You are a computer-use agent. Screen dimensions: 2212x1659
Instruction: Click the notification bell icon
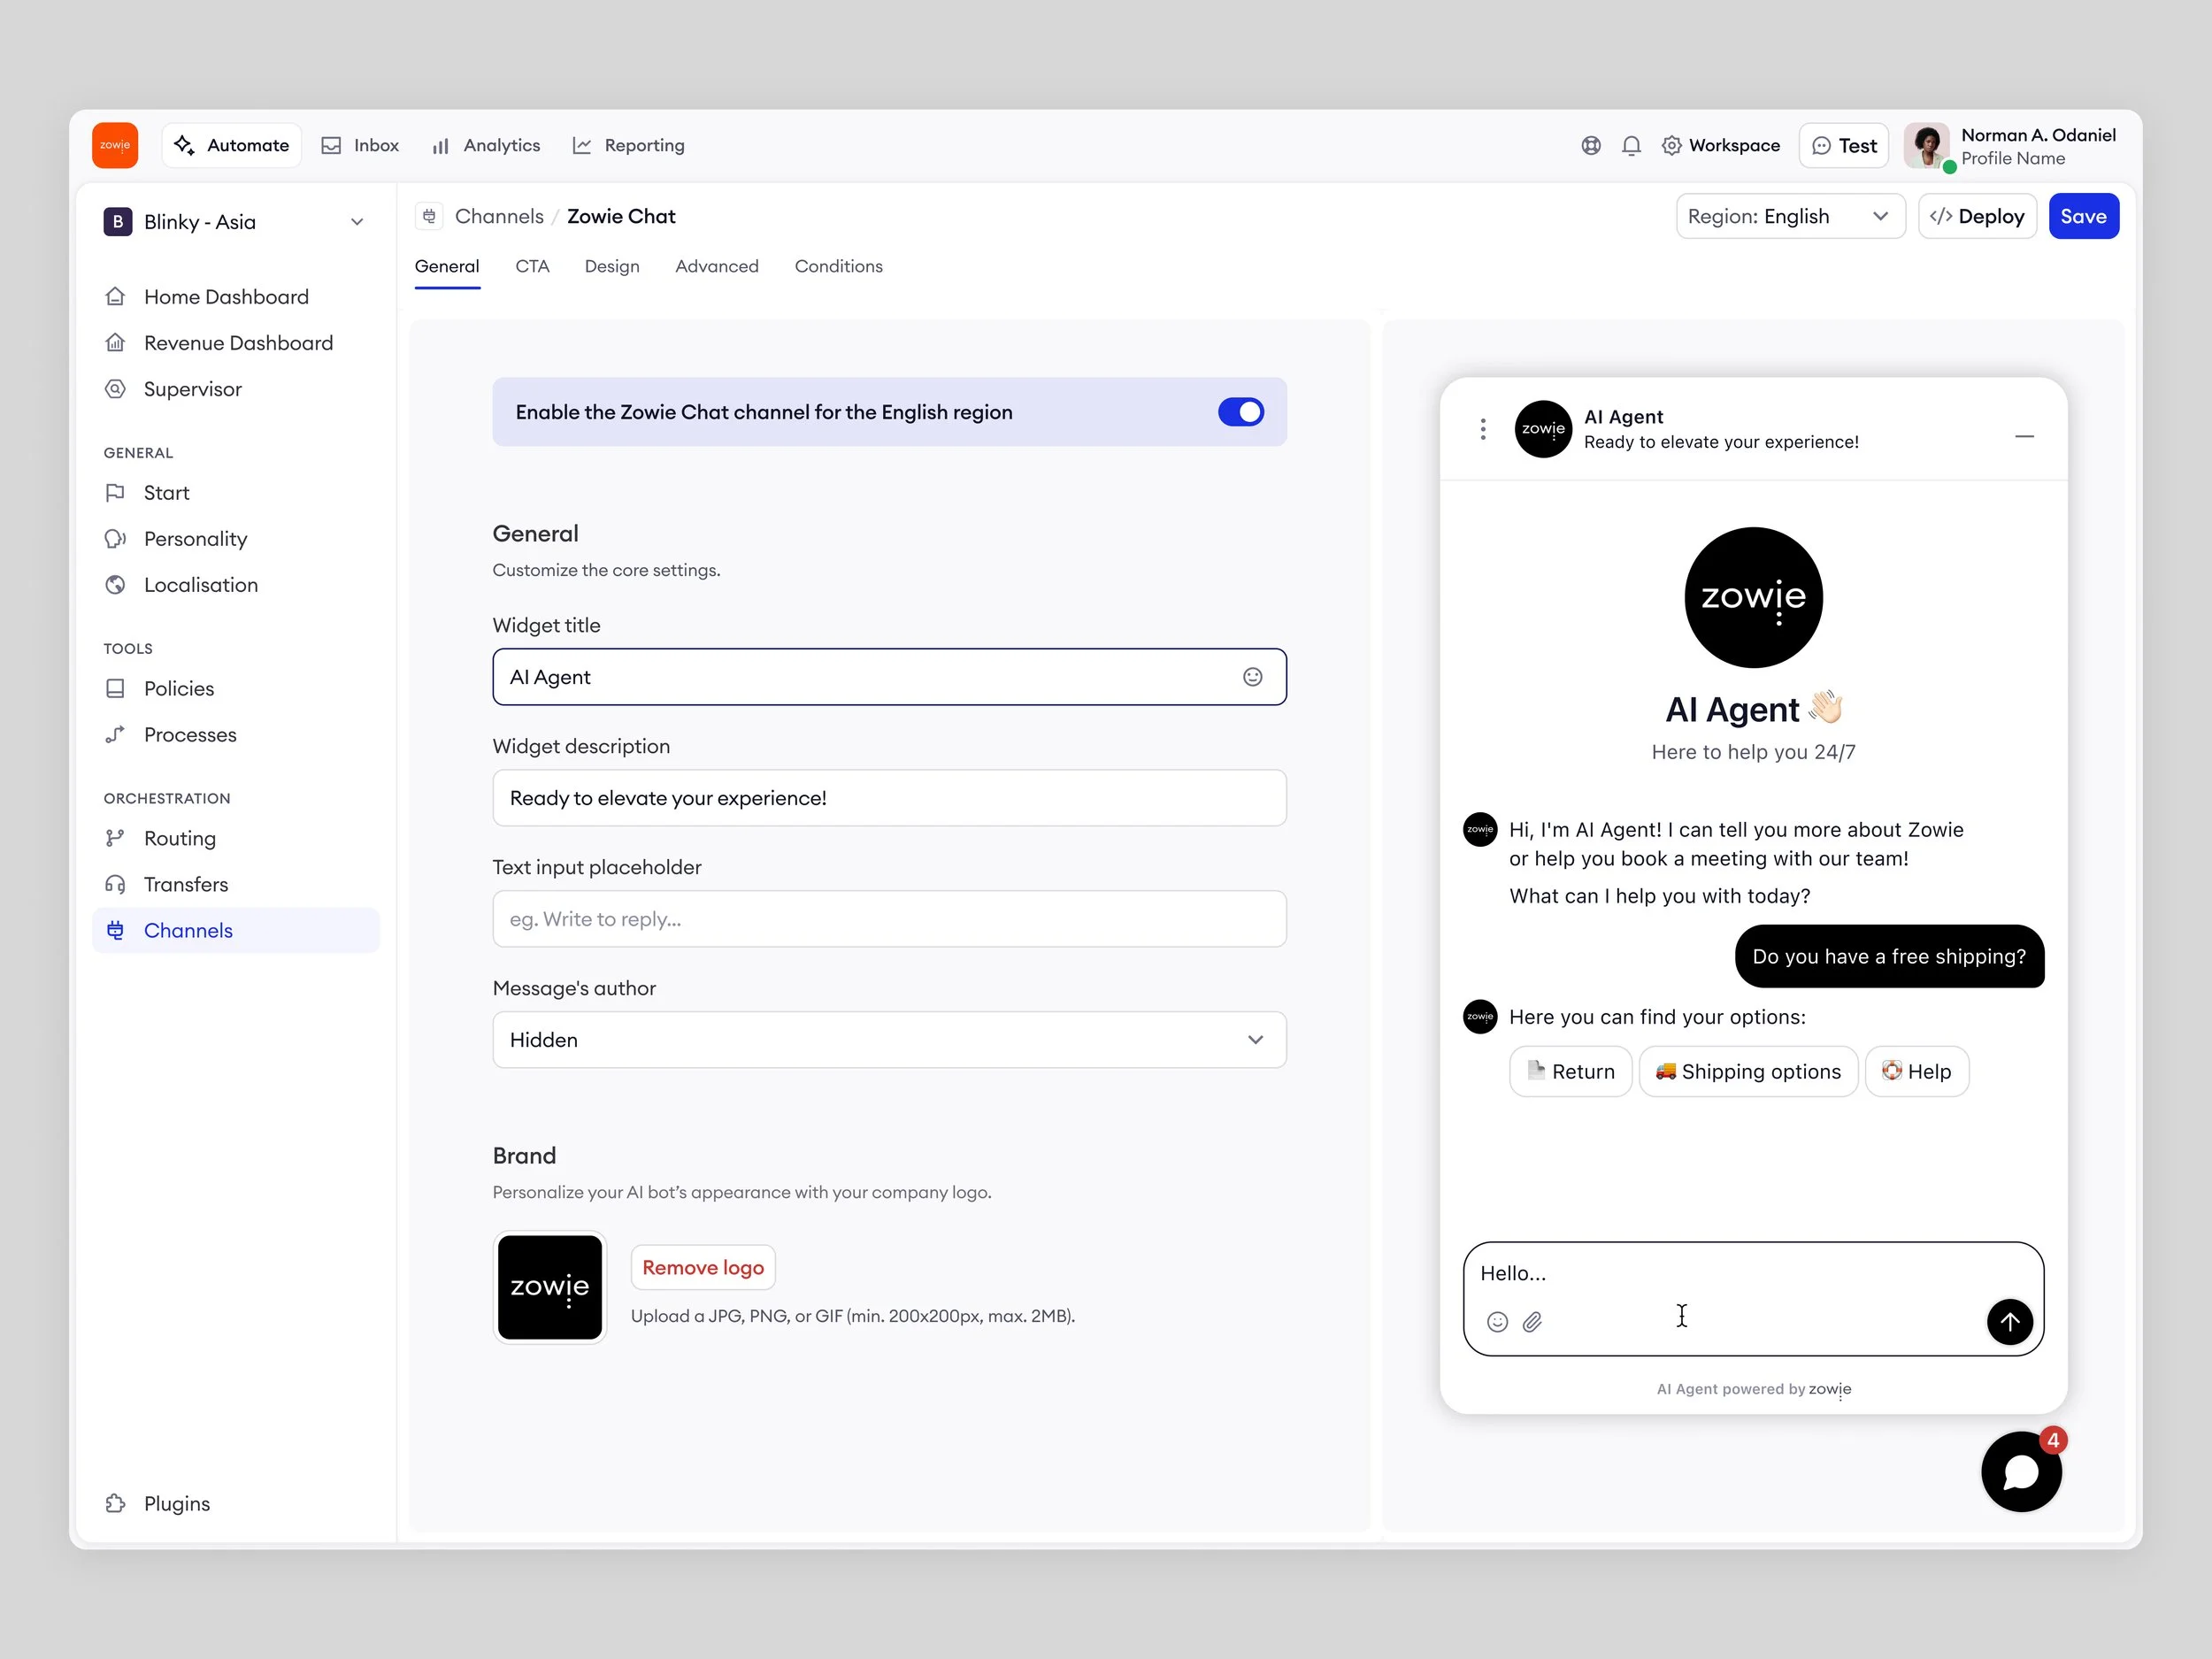(1631, 146)
